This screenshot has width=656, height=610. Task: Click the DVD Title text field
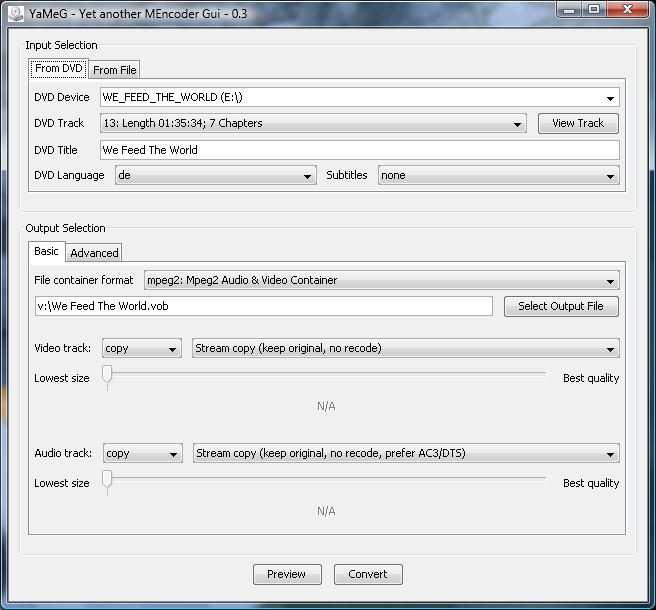[359, 150]
